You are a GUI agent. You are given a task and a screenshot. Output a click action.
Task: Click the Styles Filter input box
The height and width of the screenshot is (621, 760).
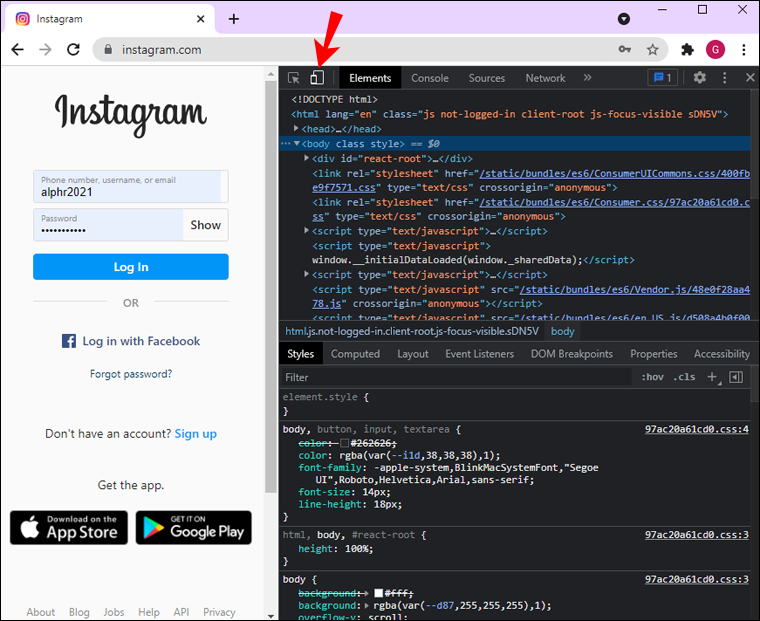[x=457, y=377]
